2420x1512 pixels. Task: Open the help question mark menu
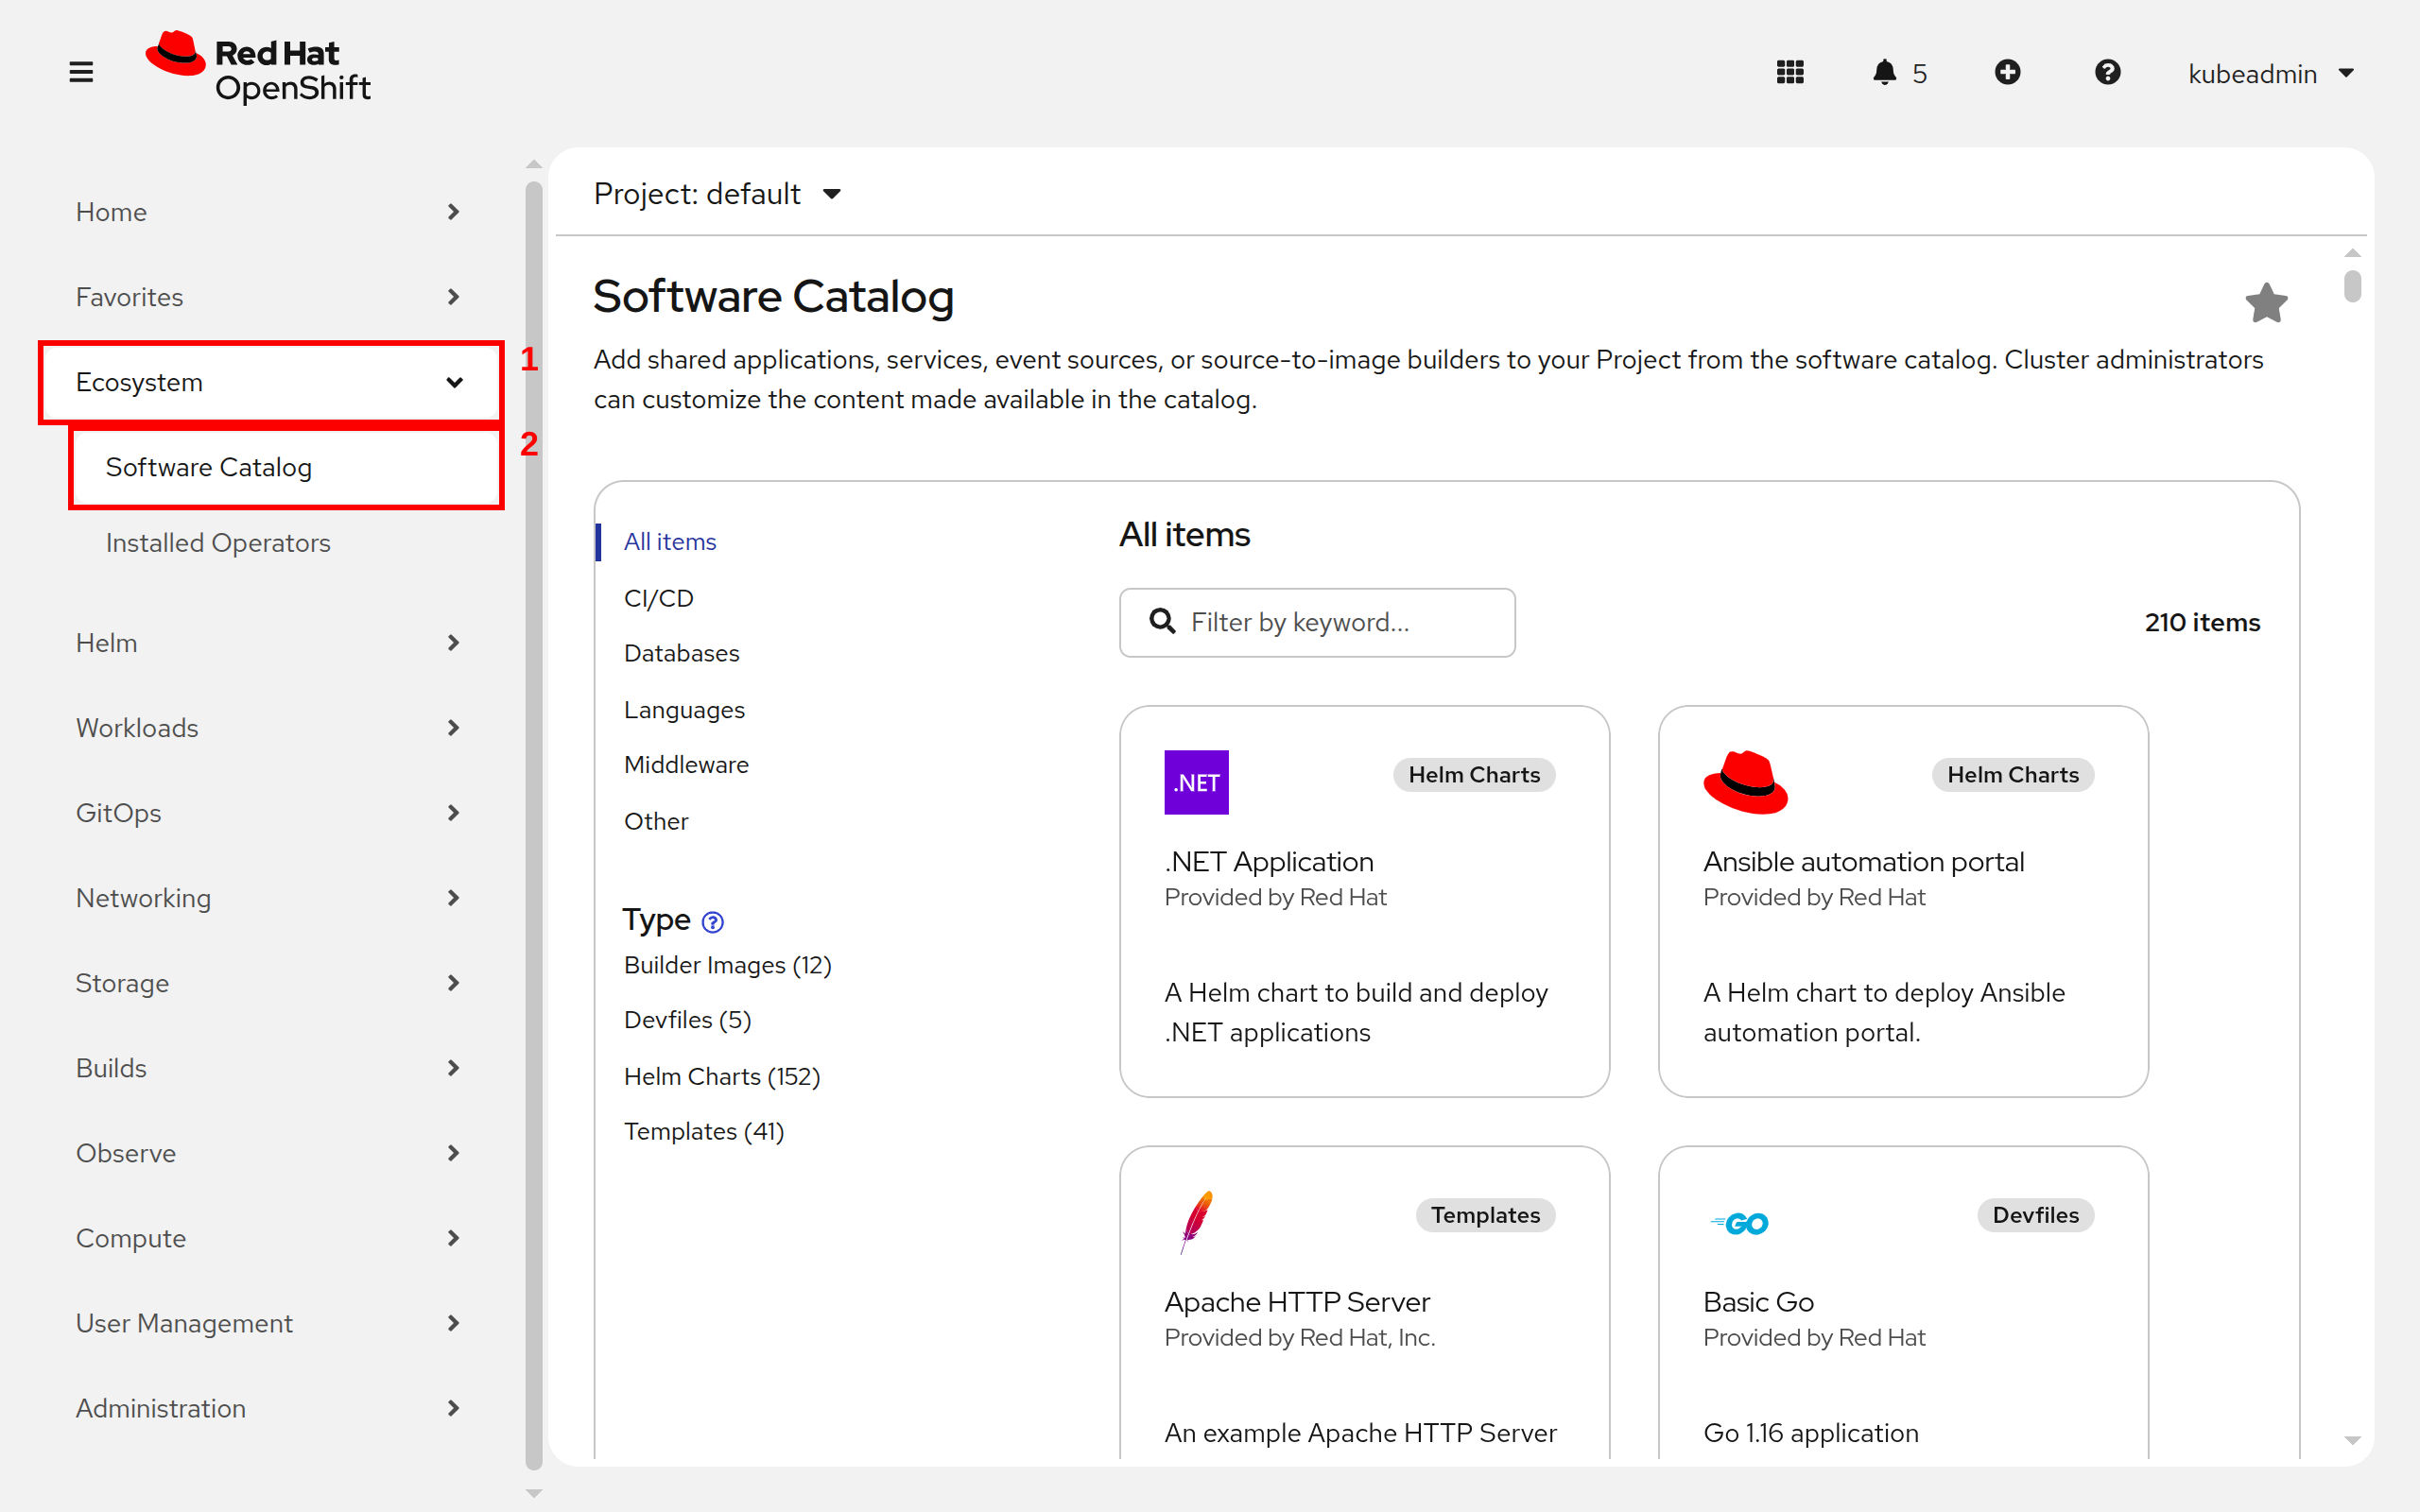coord(2107,72)
